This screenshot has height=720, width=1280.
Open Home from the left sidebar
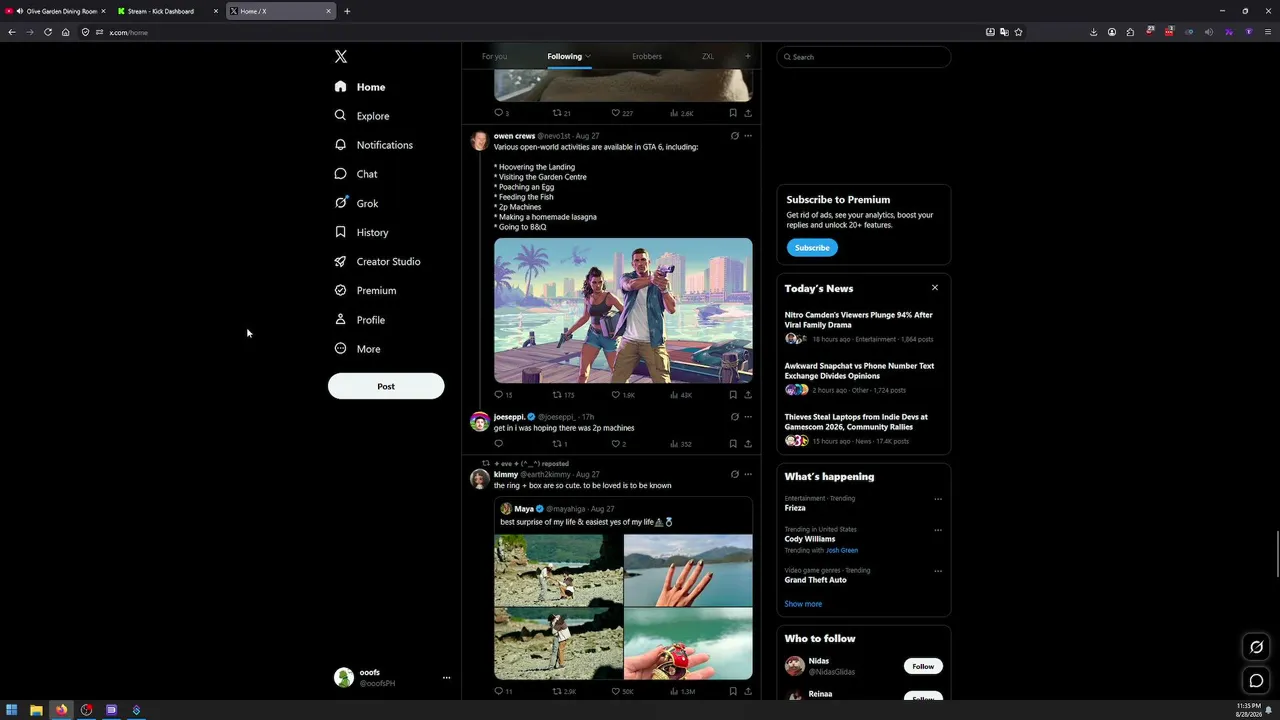click(x=360, y=87)
